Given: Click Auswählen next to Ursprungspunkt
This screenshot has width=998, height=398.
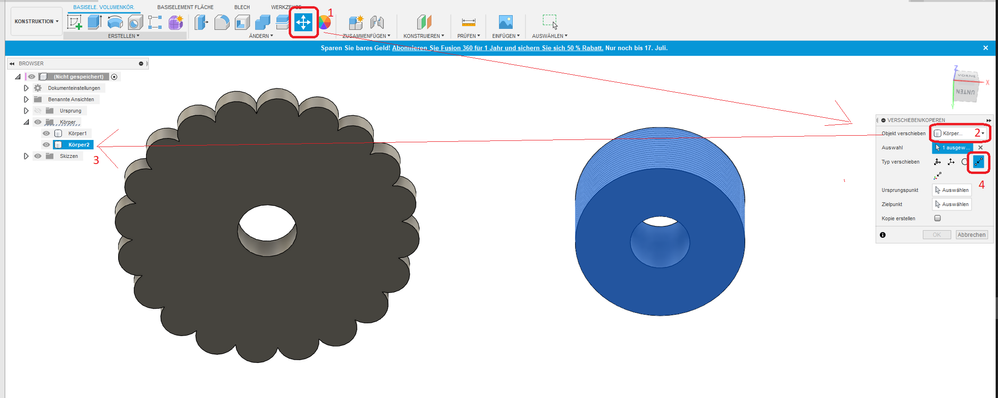Looking at the screenshot, I should click(952, 190).
